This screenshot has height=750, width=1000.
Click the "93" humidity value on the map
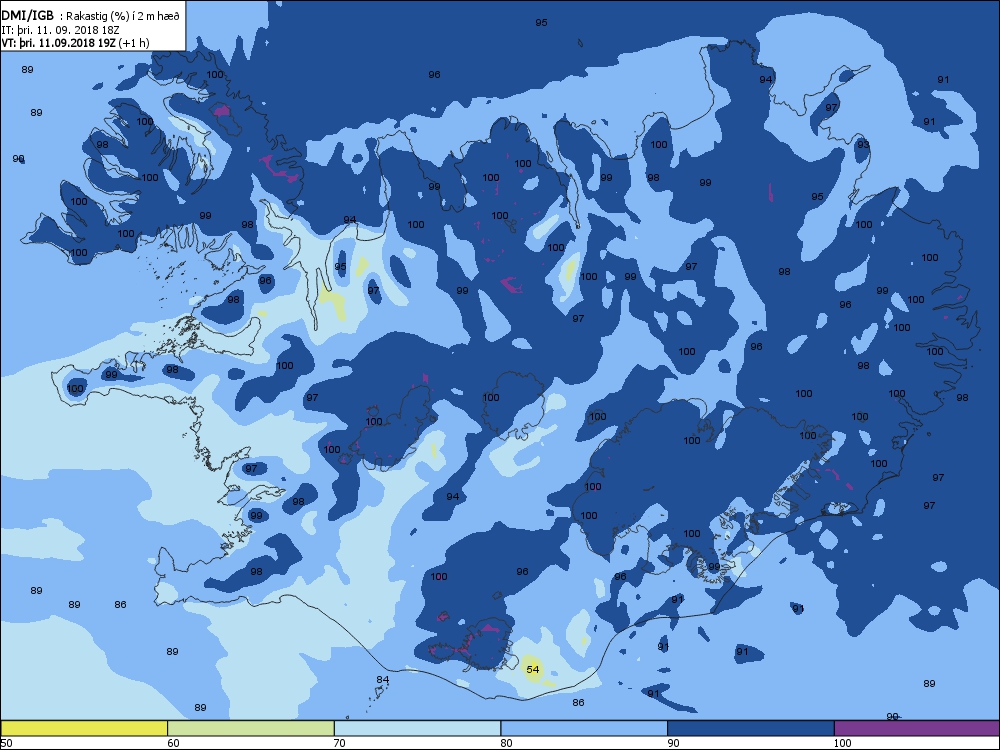863,144
